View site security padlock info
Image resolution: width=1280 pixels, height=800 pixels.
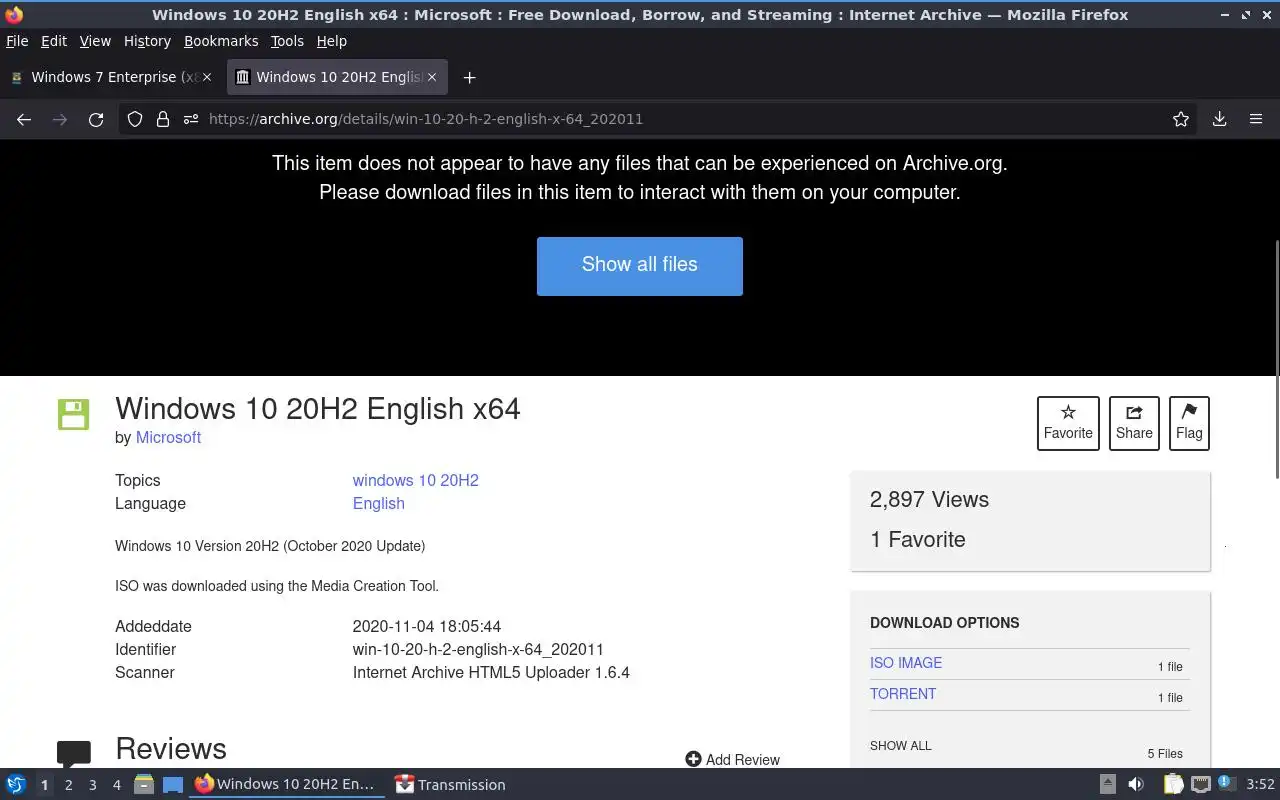pyautogui.click(x=163, y=119)
